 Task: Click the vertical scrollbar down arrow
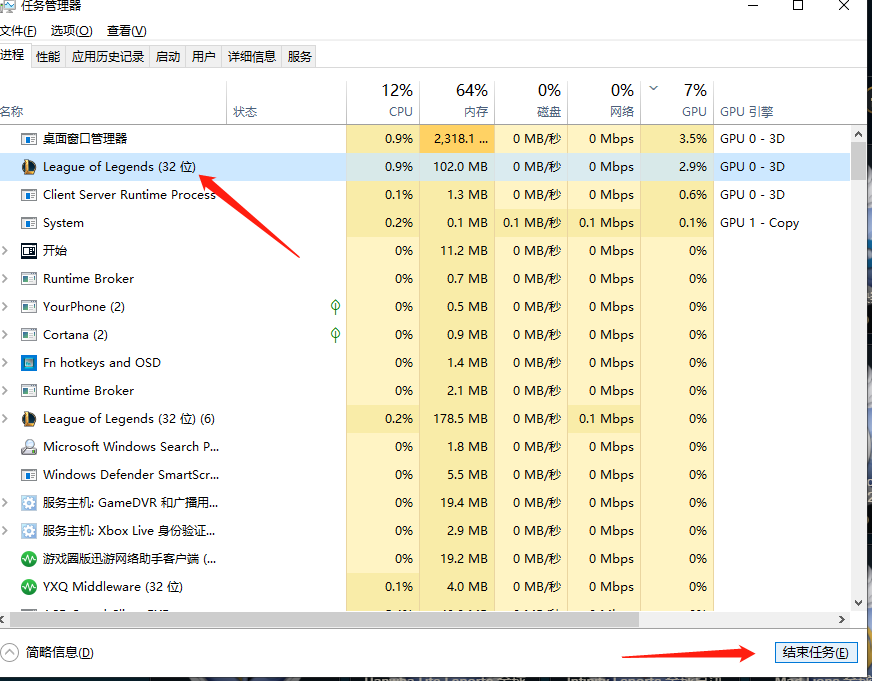(858, 603)
